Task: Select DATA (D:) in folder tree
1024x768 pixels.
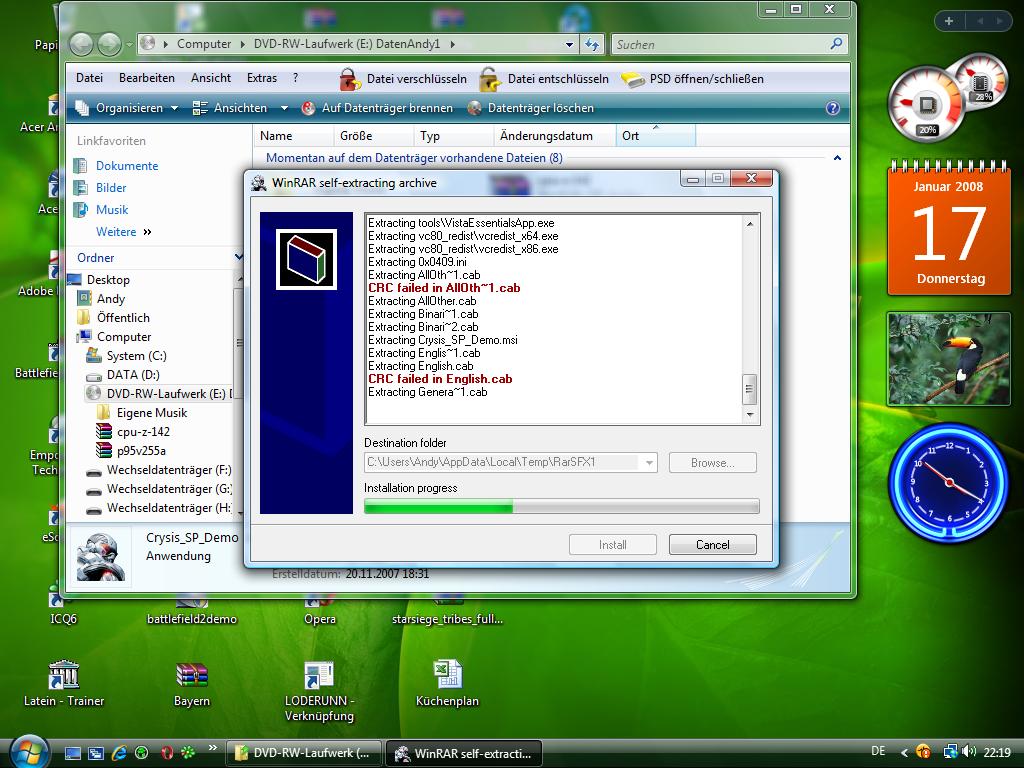Action: coord(133,375)
